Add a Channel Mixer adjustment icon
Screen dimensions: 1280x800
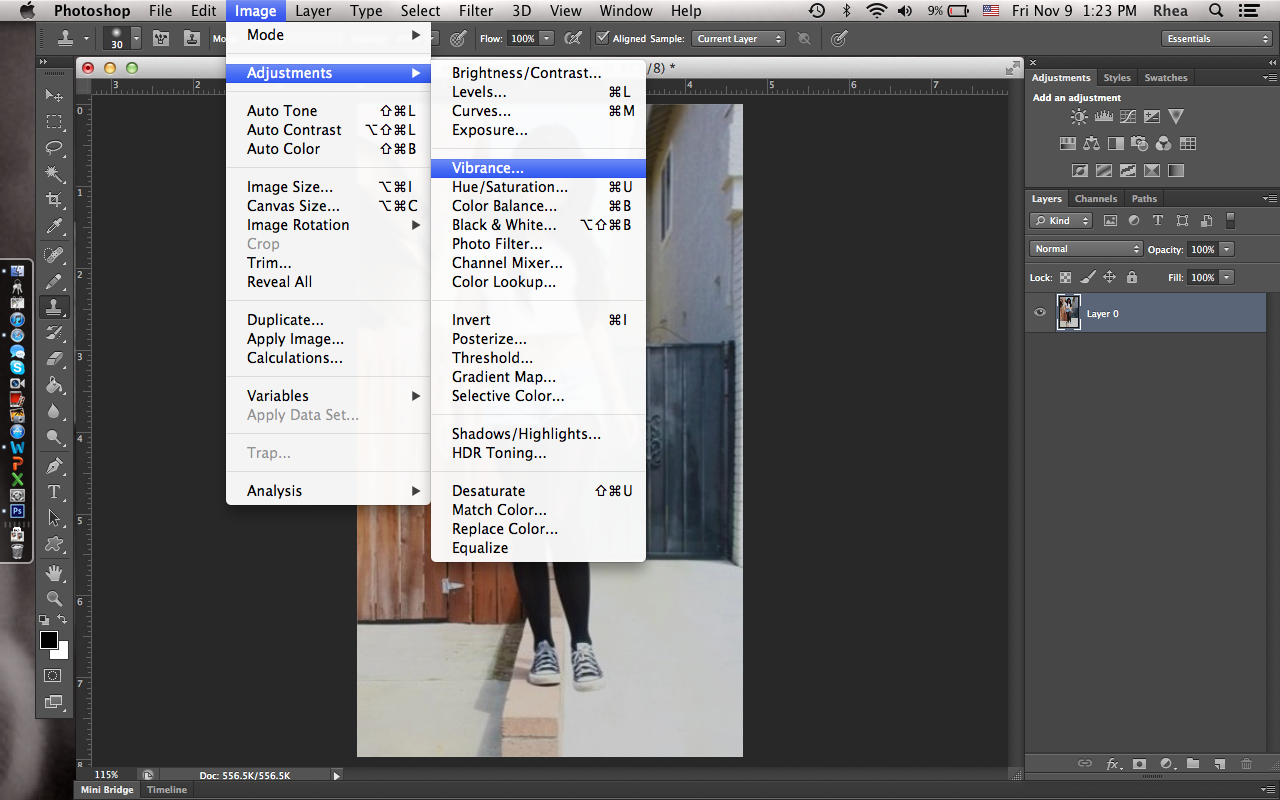[1163, 144]
